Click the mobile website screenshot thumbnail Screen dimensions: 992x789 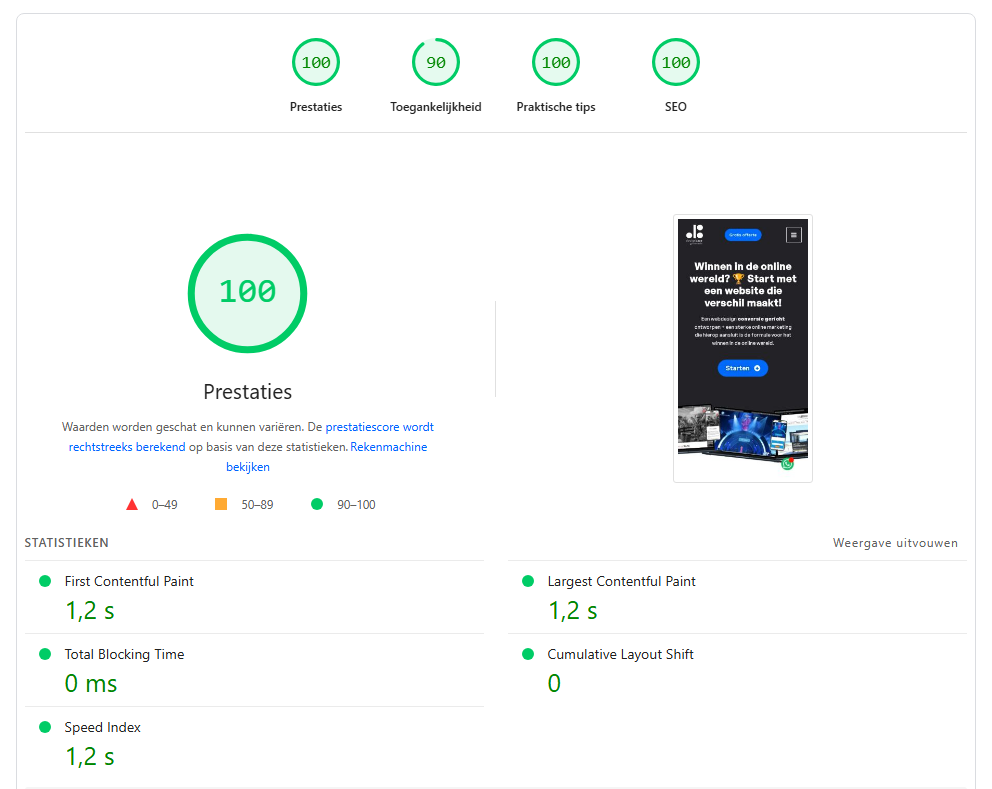tap(742, 348)
